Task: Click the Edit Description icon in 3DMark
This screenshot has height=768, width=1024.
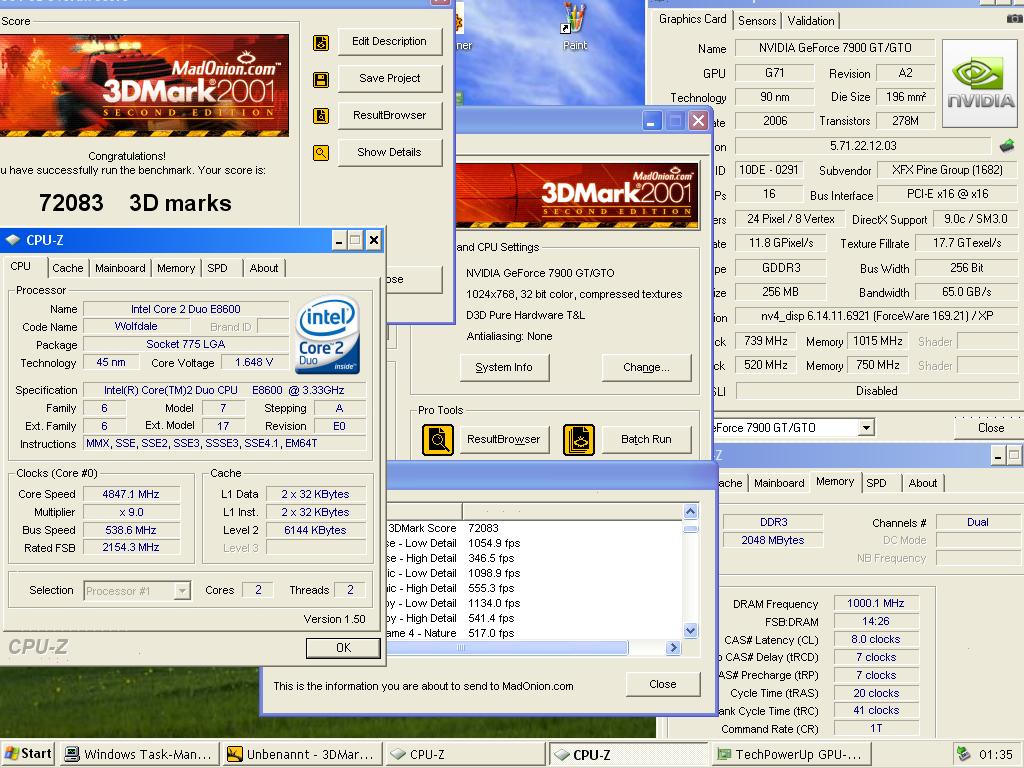Action: [321, 43]
